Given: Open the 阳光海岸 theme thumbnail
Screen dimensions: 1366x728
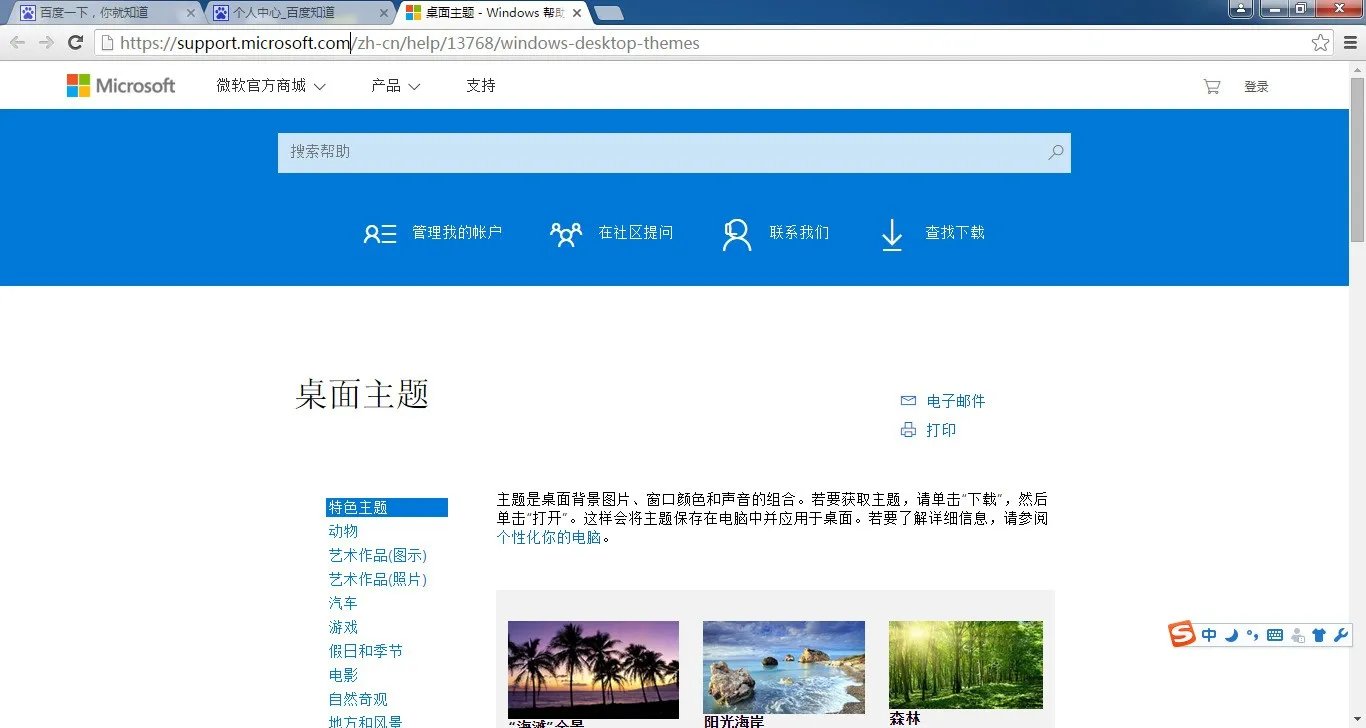Looking at the screenshot, I should (783, 668).
